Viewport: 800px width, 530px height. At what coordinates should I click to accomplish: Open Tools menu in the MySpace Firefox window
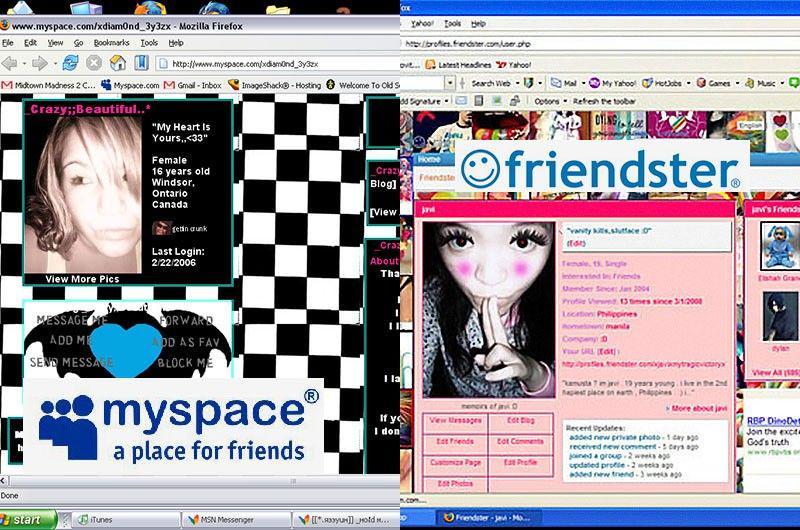click(149, 43)
